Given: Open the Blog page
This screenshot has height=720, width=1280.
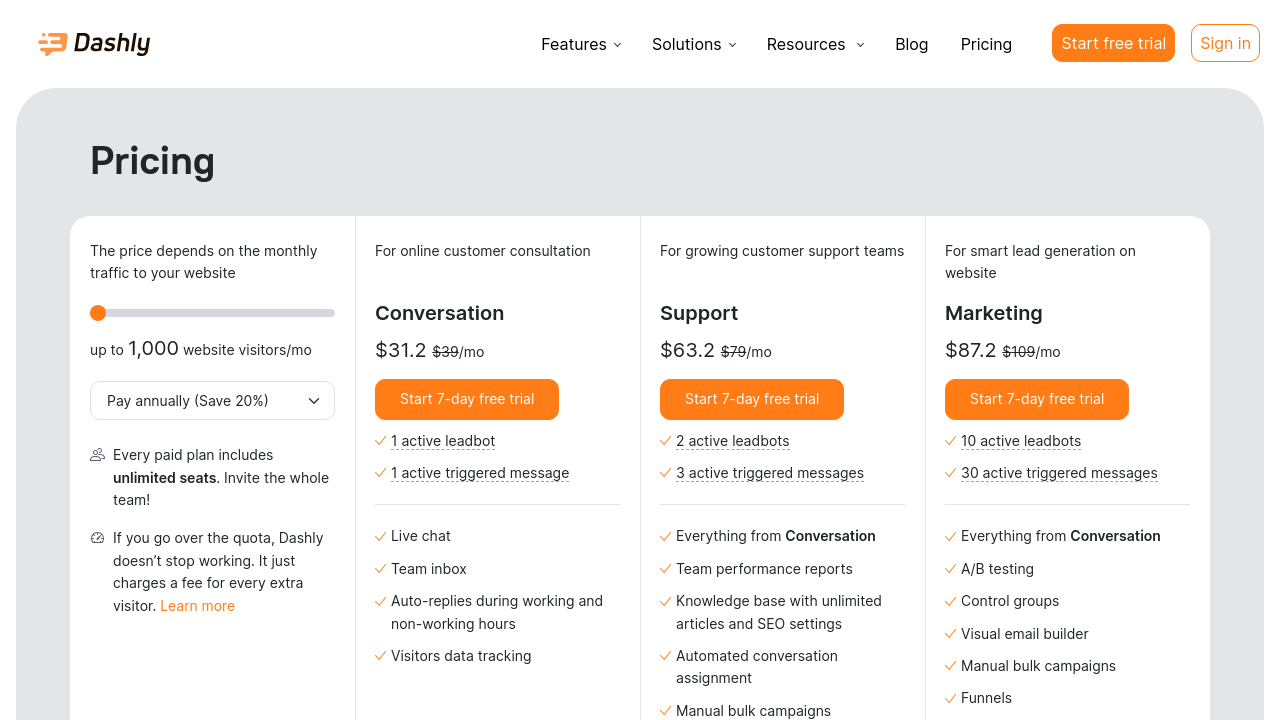Looking at the screenshot, I should [x=911, y=44].
